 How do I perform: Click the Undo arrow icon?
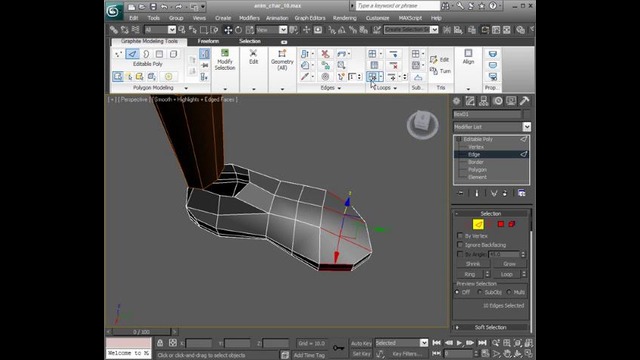coord(164,7)
